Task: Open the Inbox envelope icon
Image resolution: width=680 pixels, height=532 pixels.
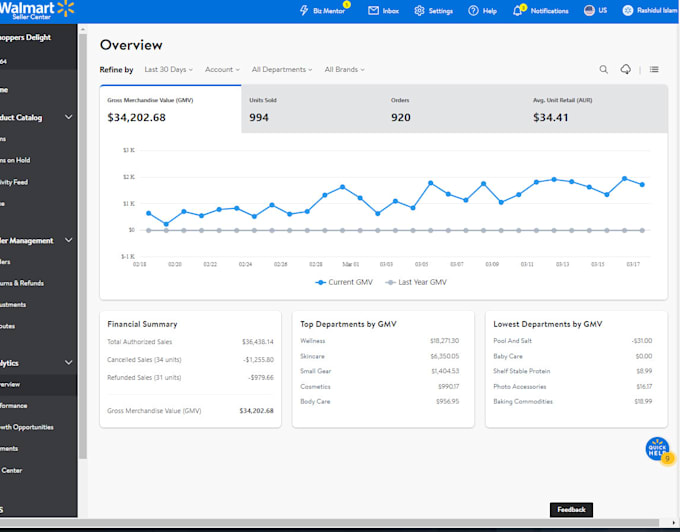Action: tap(373, 10)
